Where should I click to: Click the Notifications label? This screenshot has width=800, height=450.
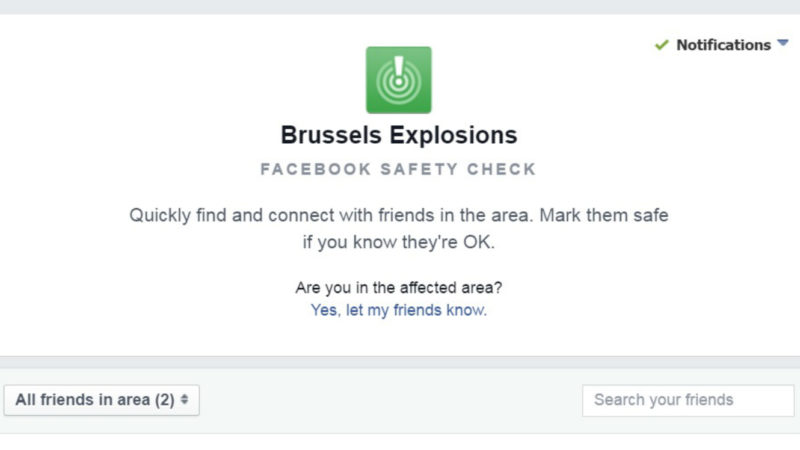point(723,45)
